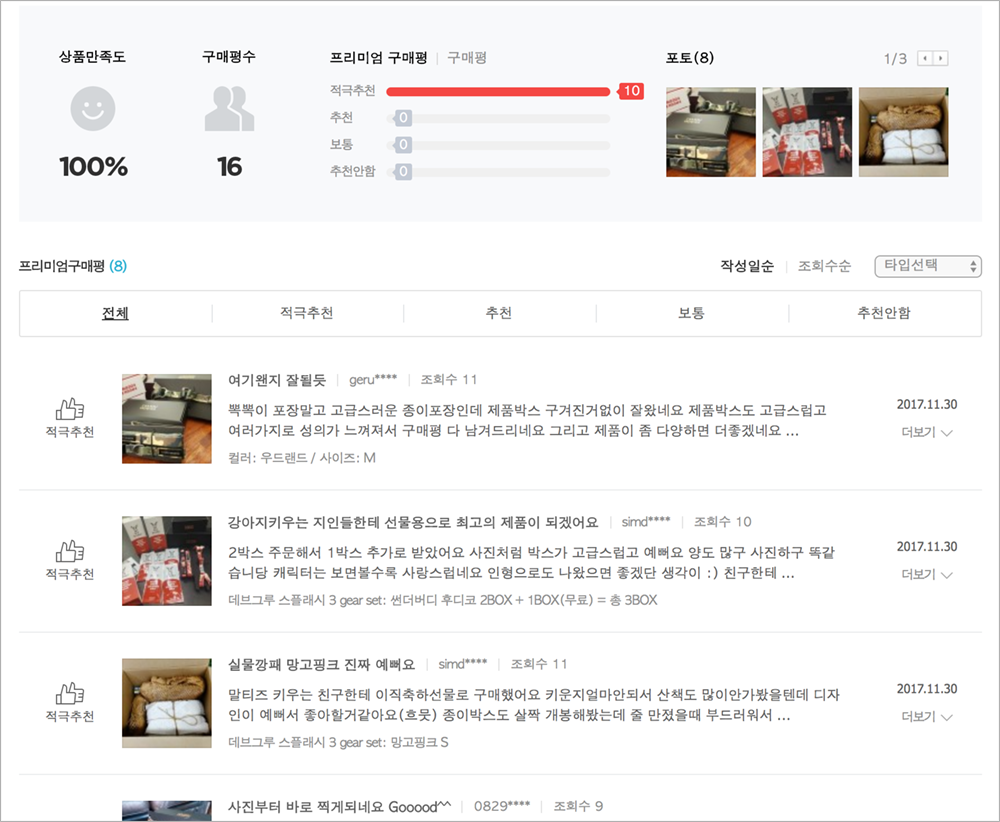1000x822 pixels.
Task: Click 조회수 9 view count
Action: click(x=578, y=807)
